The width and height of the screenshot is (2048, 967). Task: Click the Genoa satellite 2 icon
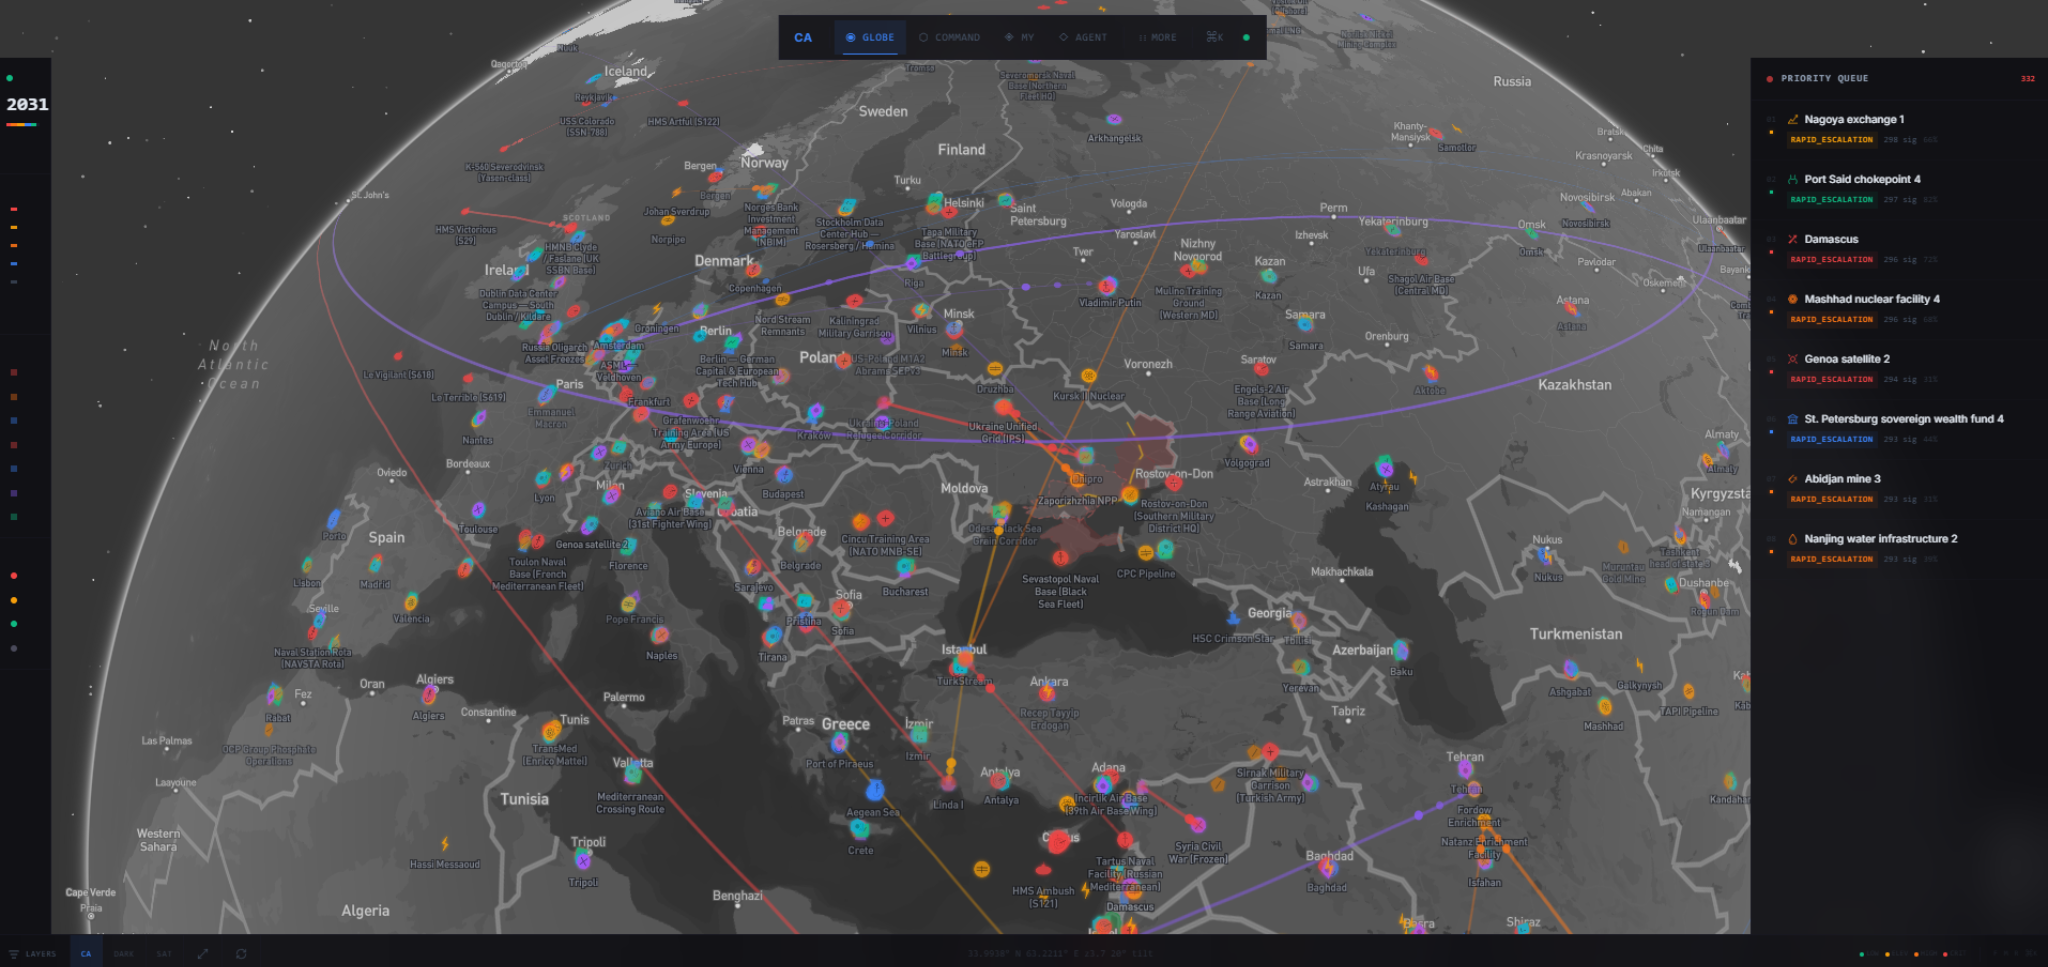[x=1793, y=359]
